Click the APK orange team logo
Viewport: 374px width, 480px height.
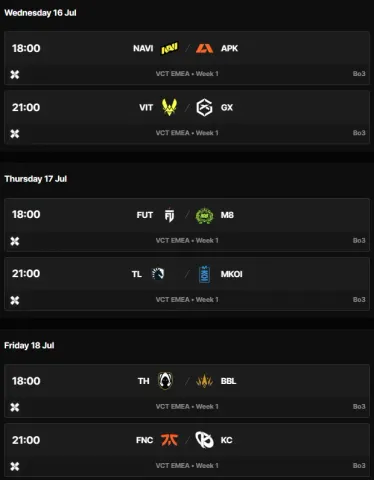tap(204, 48)
